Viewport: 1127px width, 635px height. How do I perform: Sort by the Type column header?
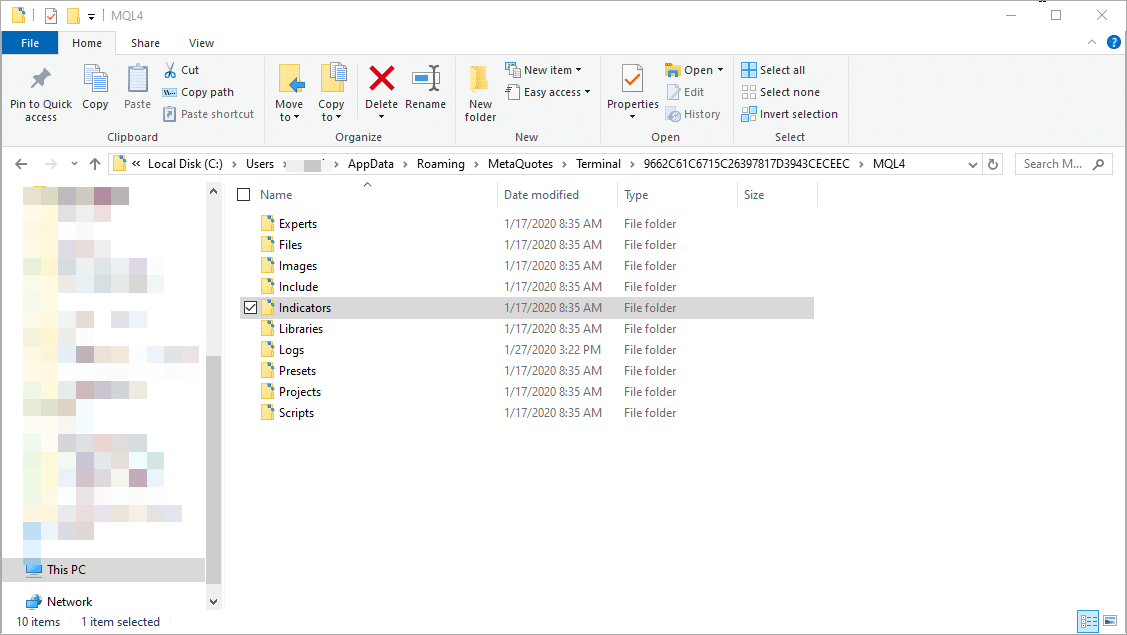(636, 195)
